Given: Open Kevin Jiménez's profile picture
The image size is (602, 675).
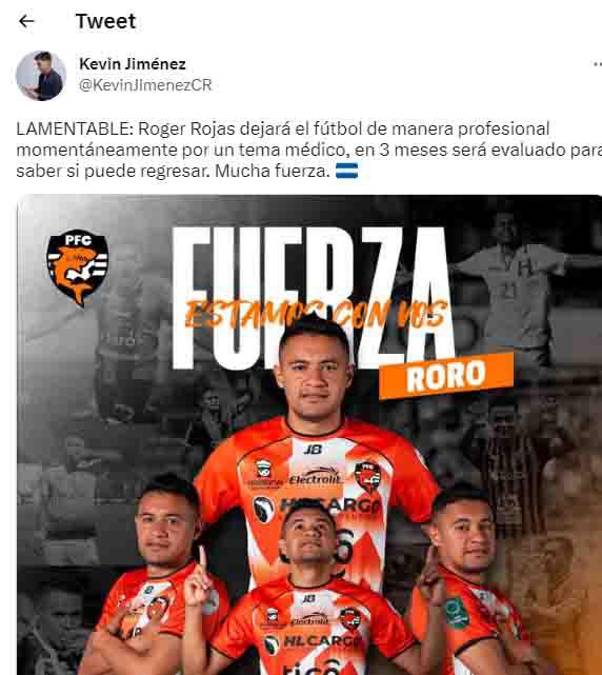Looking at the screenshot, I should pos(41,75).
